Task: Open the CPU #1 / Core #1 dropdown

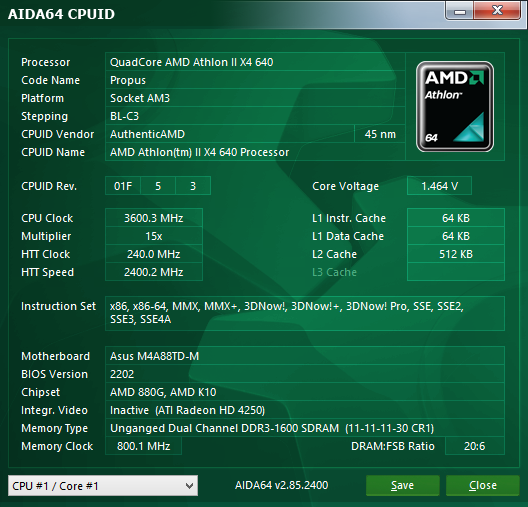Action: pos(103,485)
